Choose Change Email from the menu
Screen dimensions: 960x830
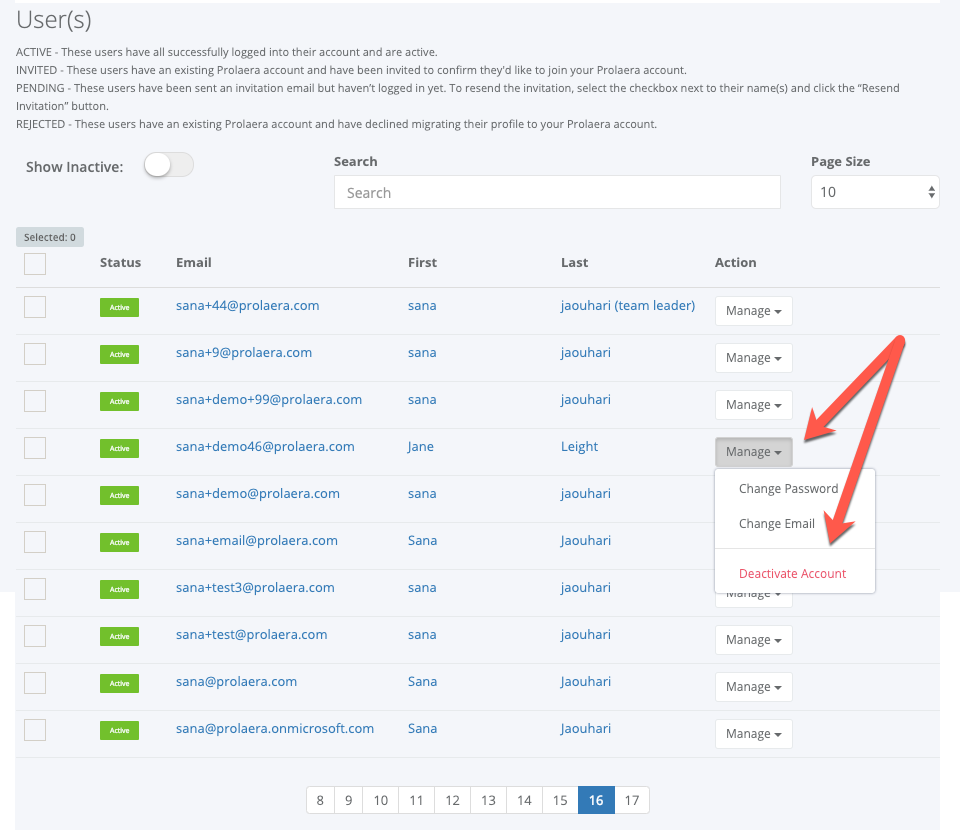(776, 523)
